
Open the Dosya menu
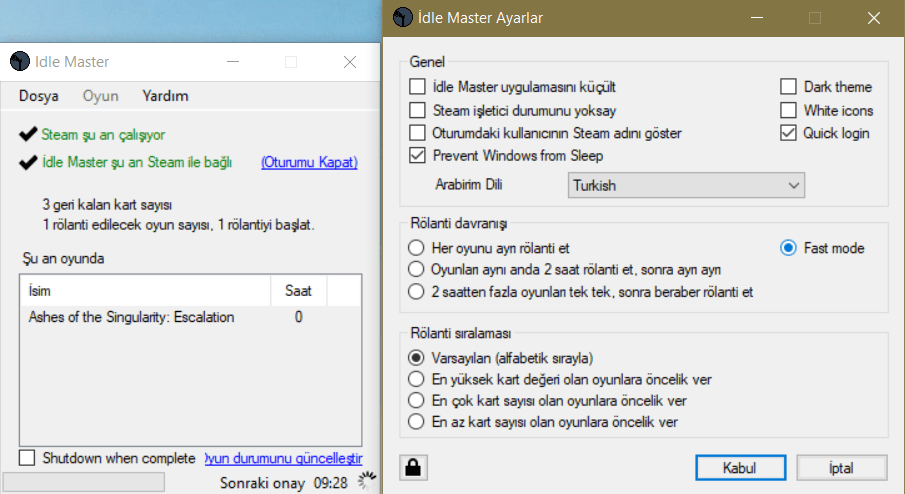pyautogui.click(x=39, y=96)
